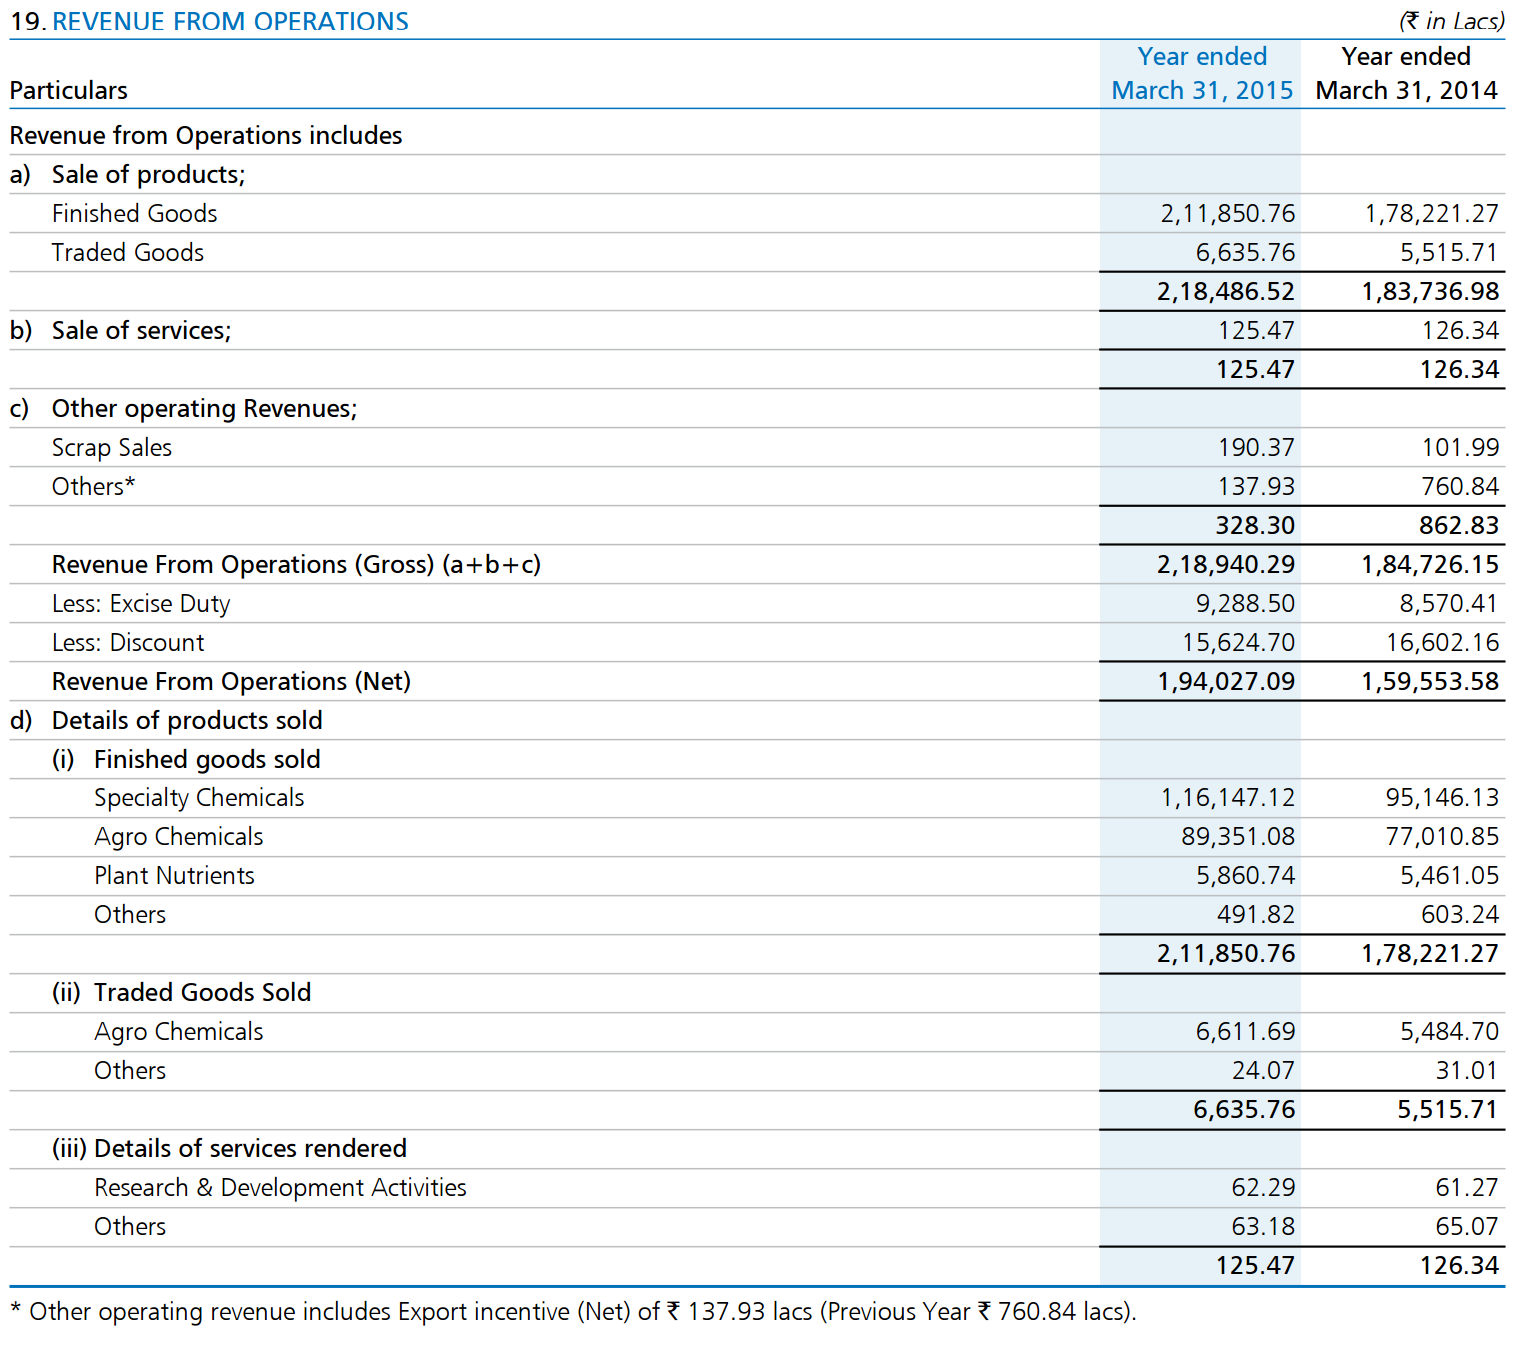Click Research & Development value 62.29
The image size is (1530, 1349).
pyautogui.click(x=1264, y=1187)
